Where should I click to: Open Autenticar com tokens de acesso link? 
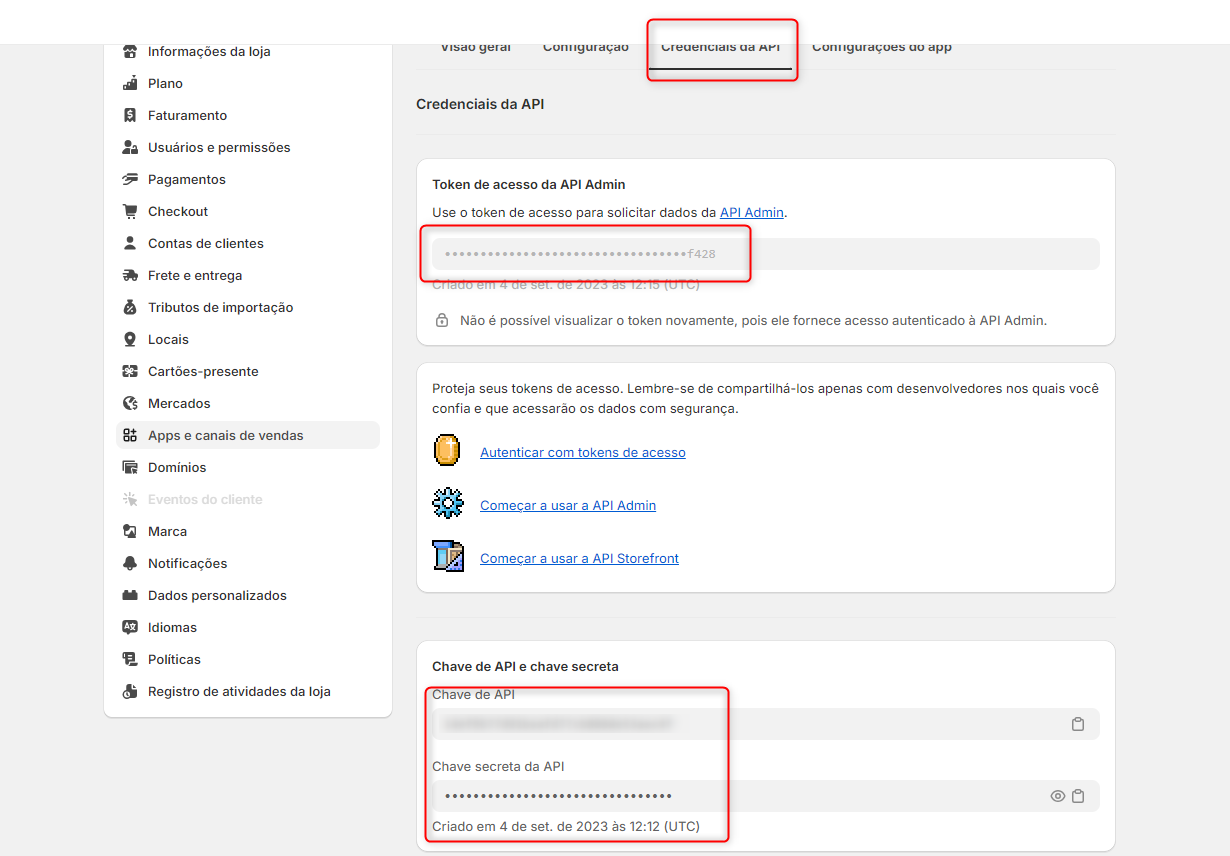(582, 452)
